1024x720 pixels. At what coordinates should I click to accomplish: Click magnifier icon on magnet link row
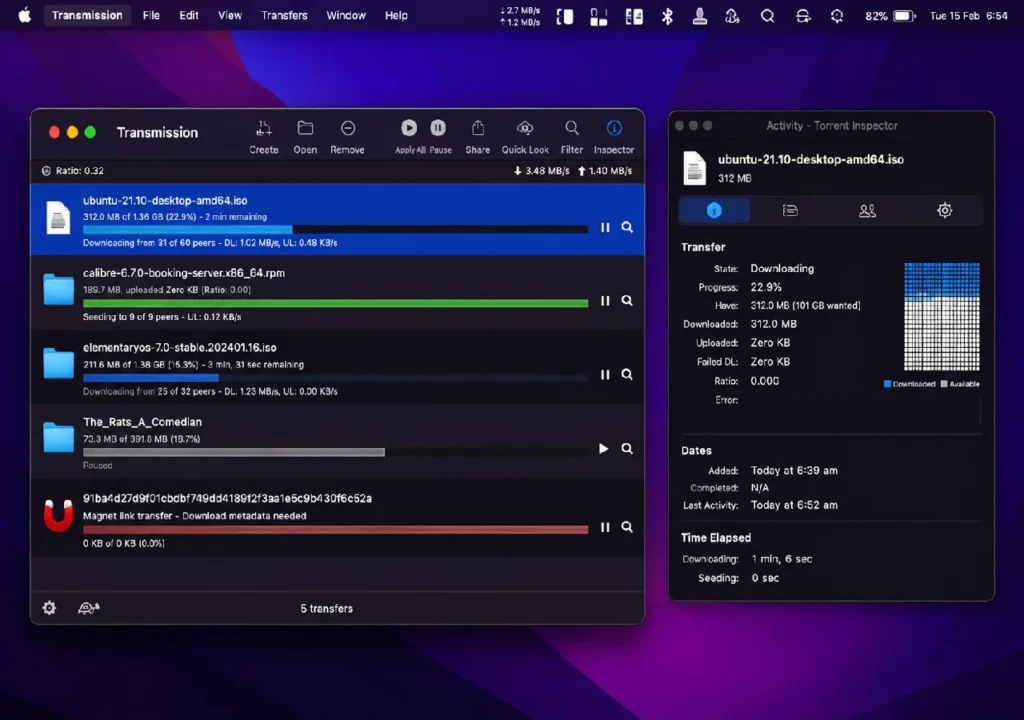pos(627,527)
